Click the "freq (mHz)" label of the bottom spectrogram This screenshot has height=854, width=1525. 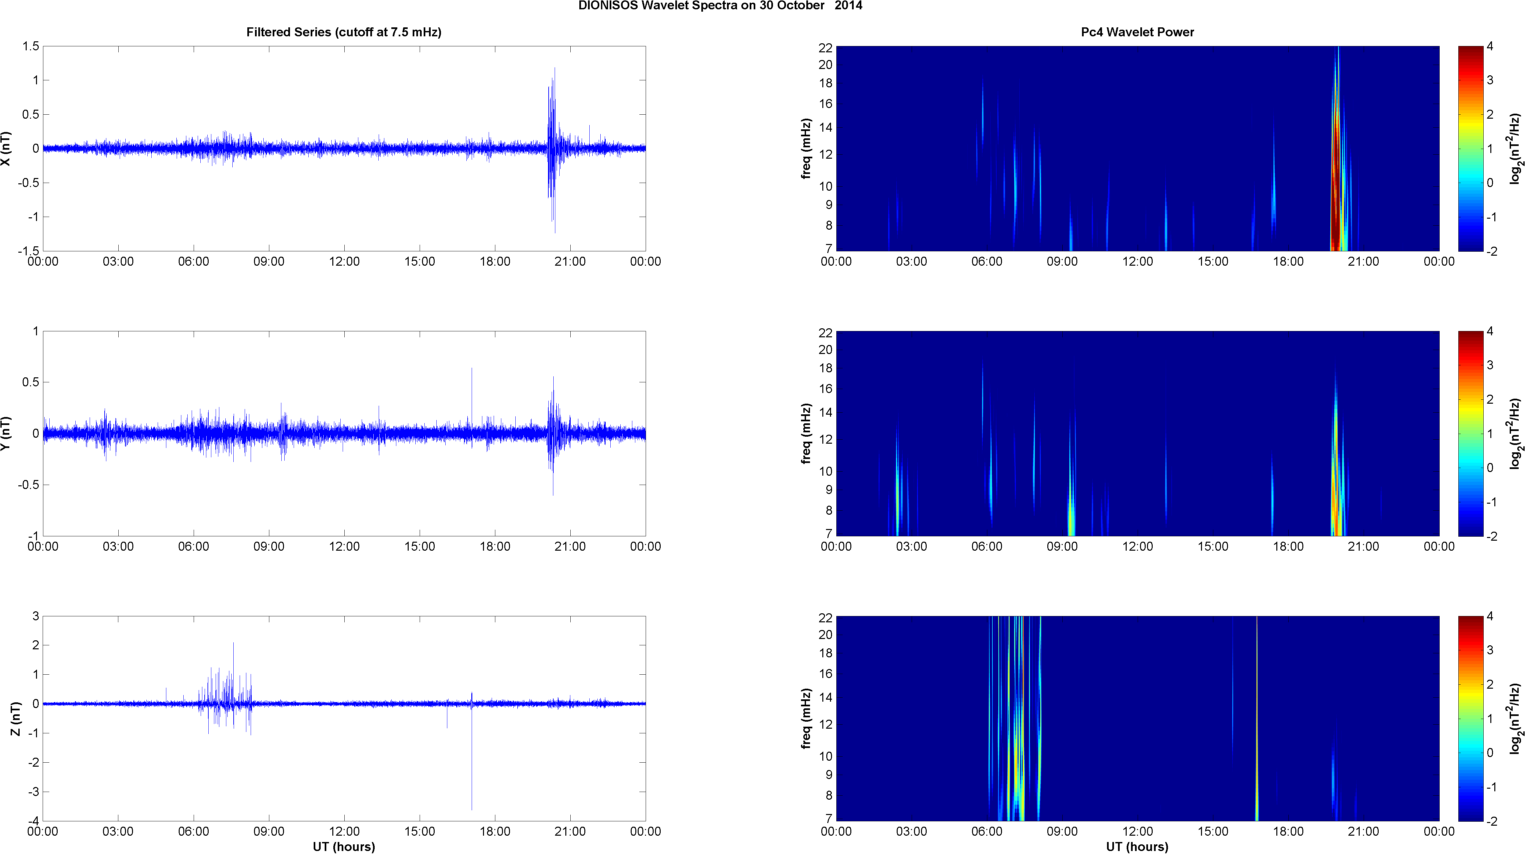tap(806, 719)
